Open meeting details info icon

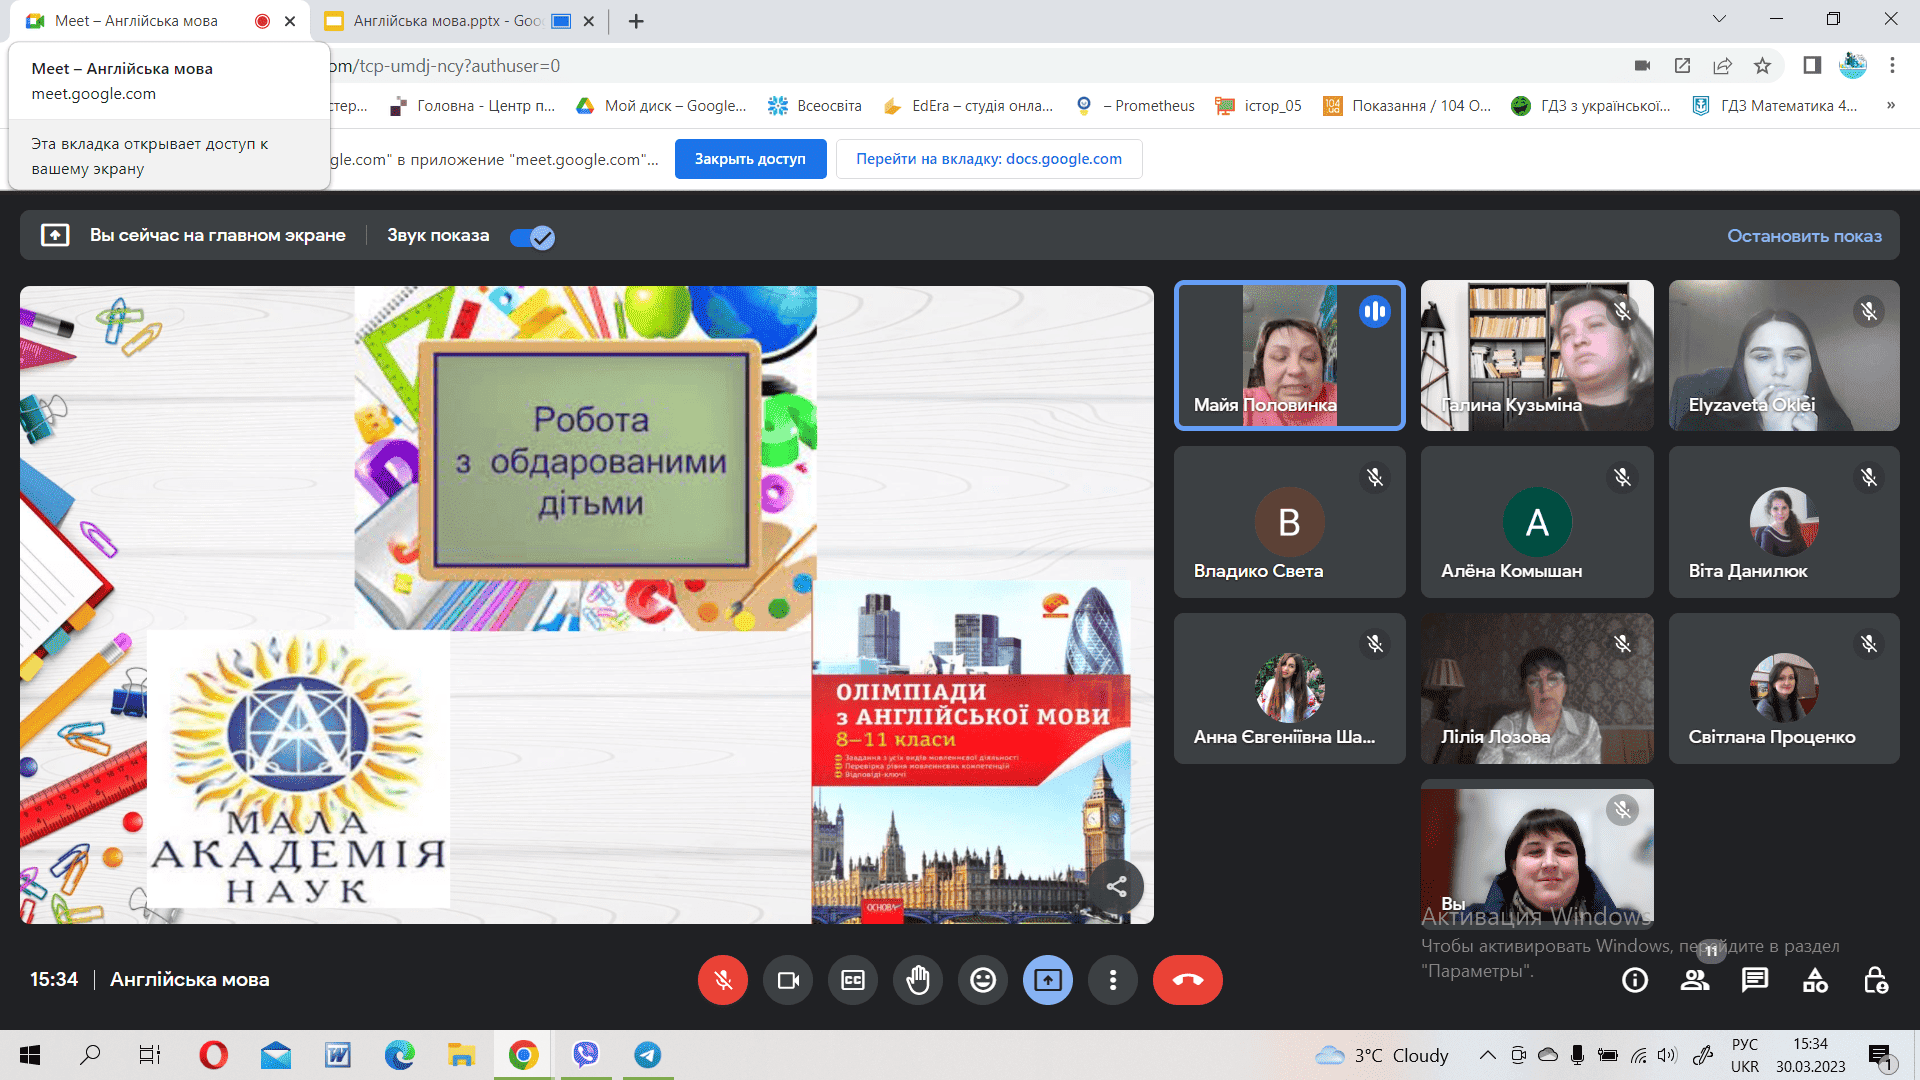(x=1635, y=980)
